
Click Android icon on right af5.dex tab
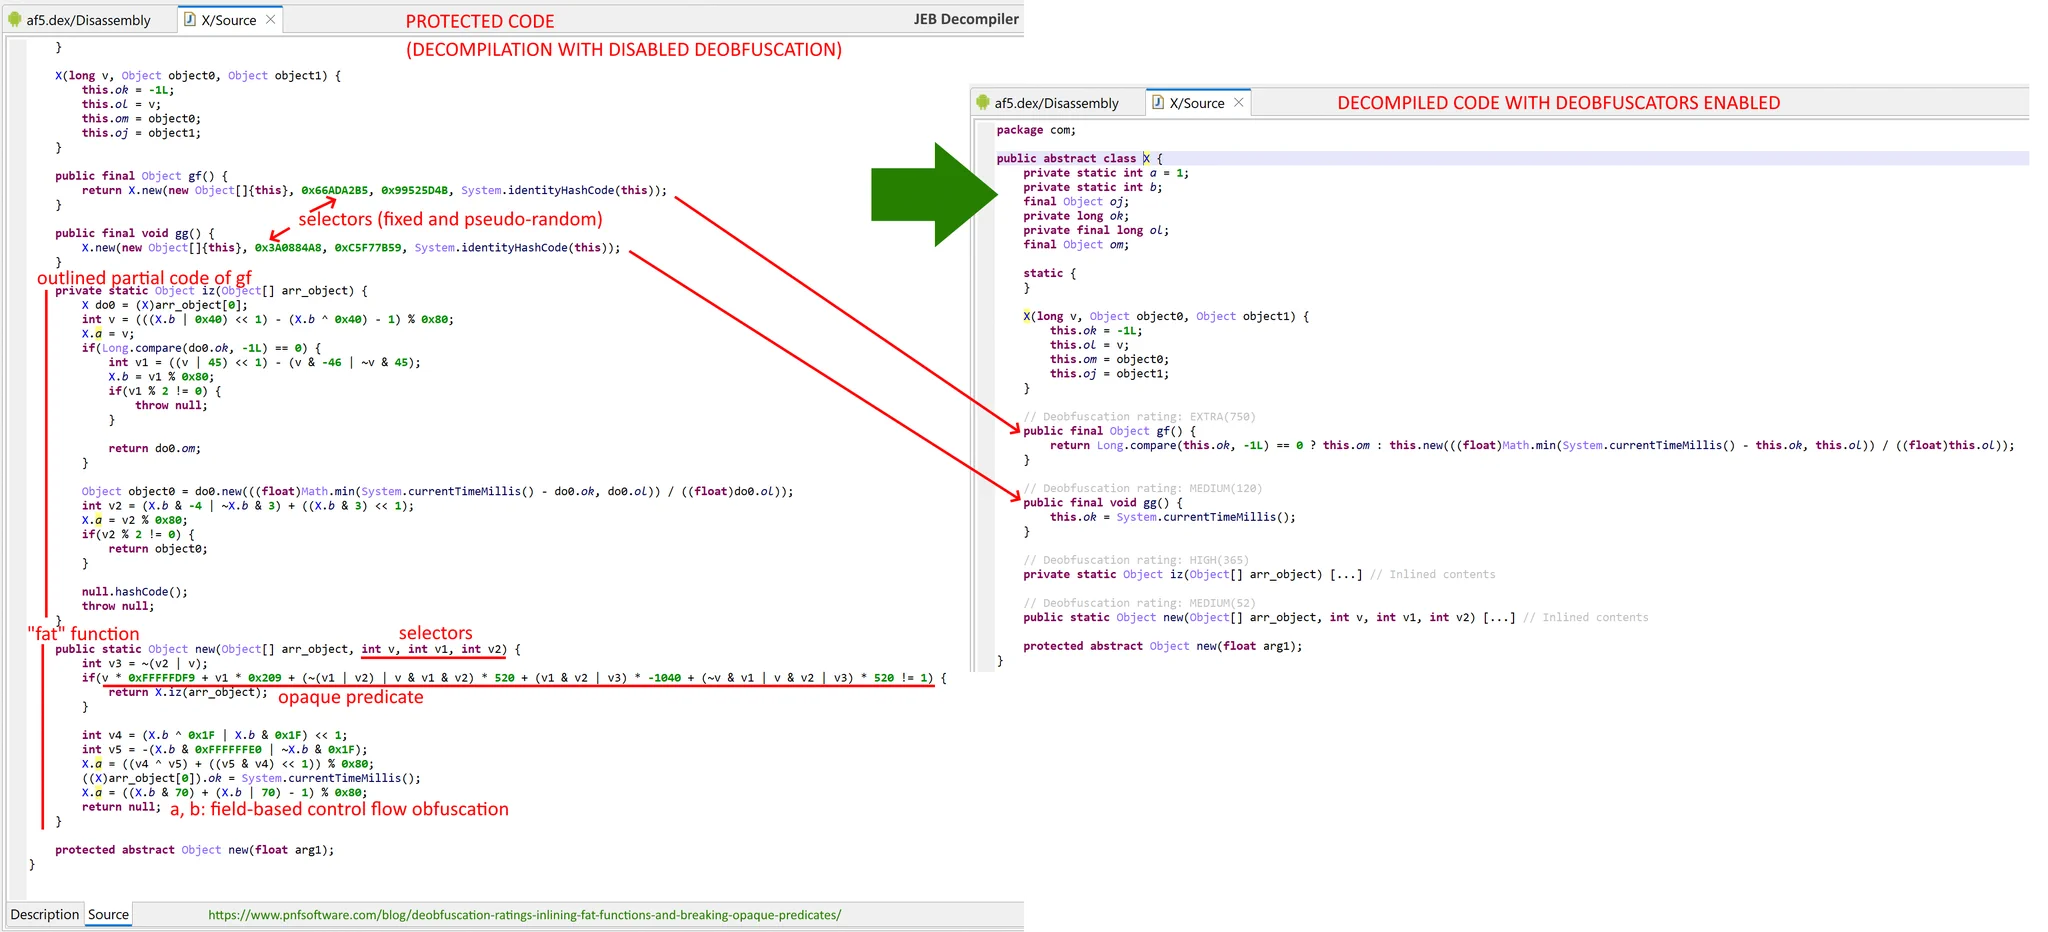coord(983,103)
